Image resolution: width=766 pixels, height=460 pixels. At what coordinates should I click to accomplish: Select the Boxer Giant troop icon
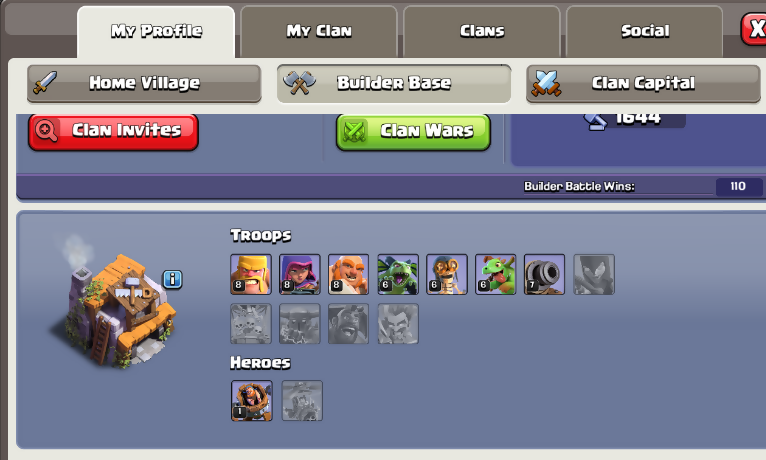tap(348, 274)
